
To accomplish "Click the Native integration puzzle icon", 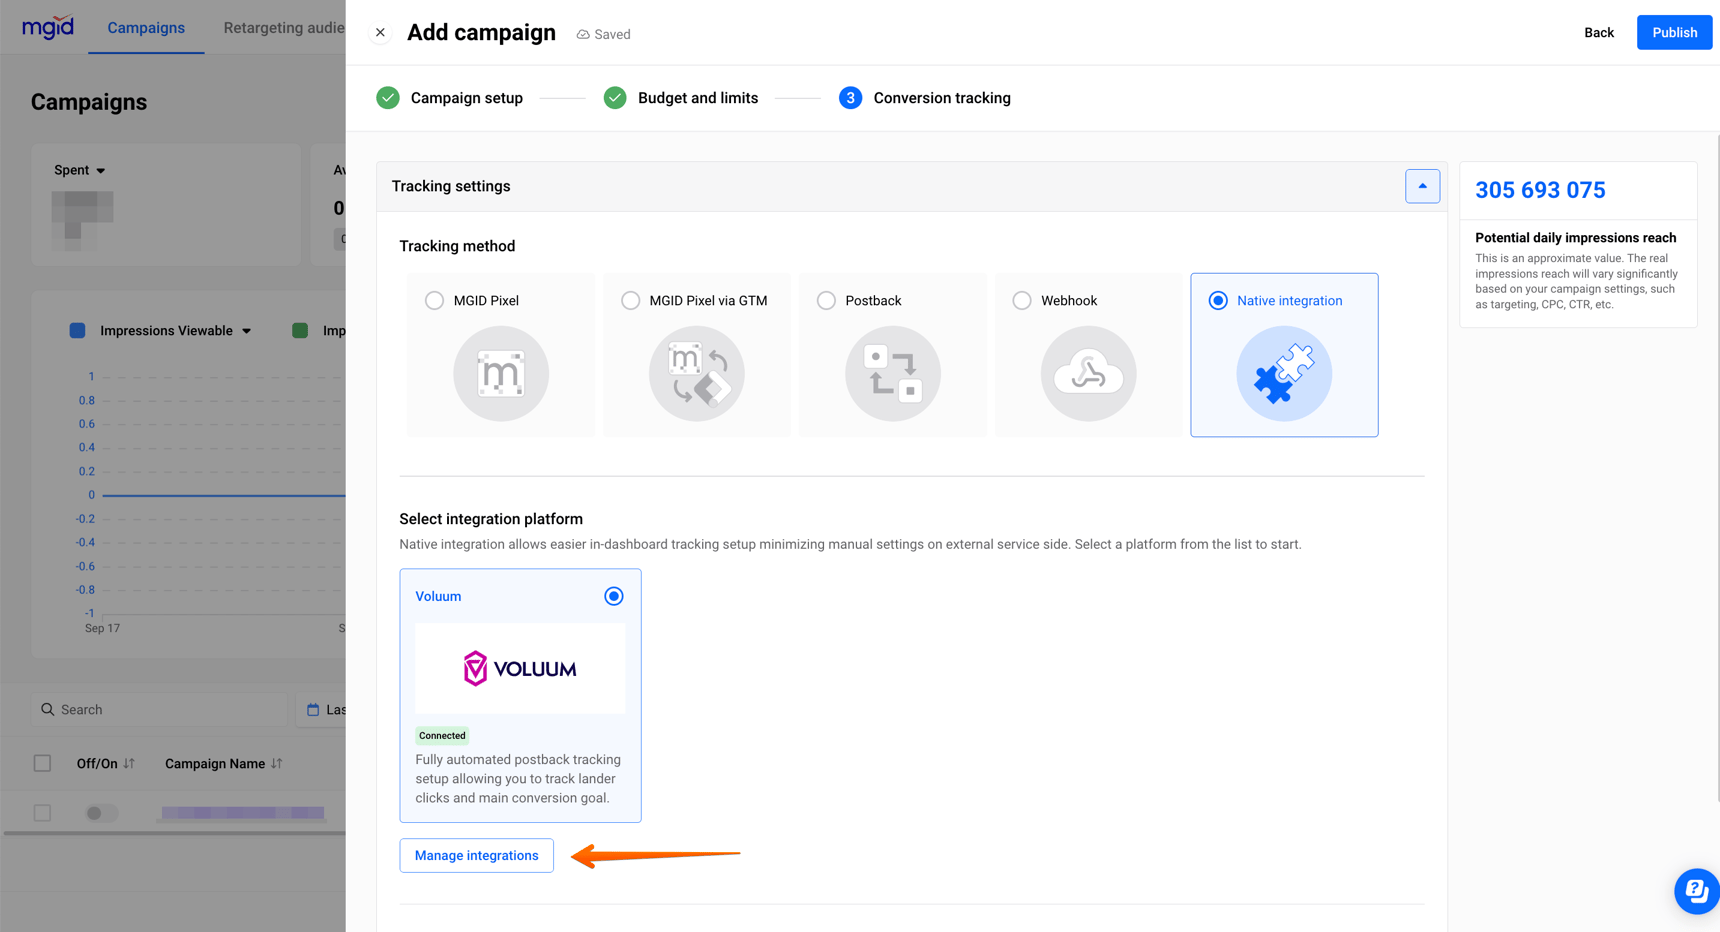I will [x=1284, y=373].
